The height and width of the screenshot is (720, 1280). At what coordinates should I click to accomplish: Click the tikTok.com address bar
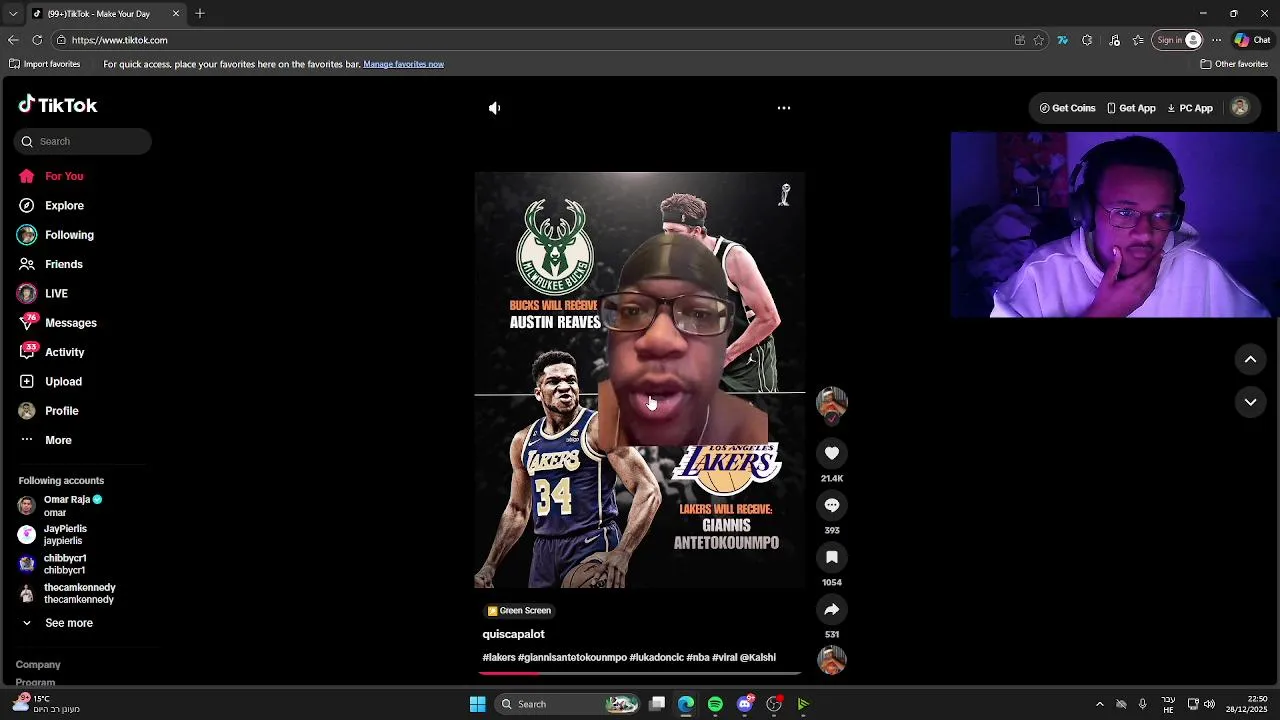click(x=530, y=40)
